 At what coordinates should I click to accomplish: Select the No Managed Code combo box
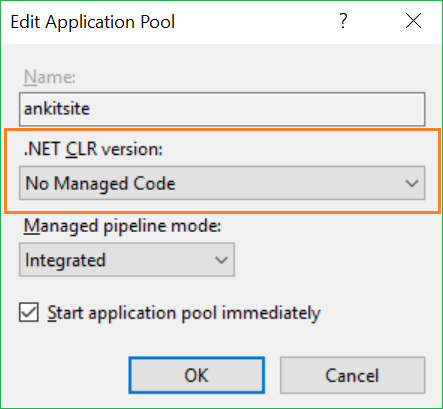(x=222, y=183)
